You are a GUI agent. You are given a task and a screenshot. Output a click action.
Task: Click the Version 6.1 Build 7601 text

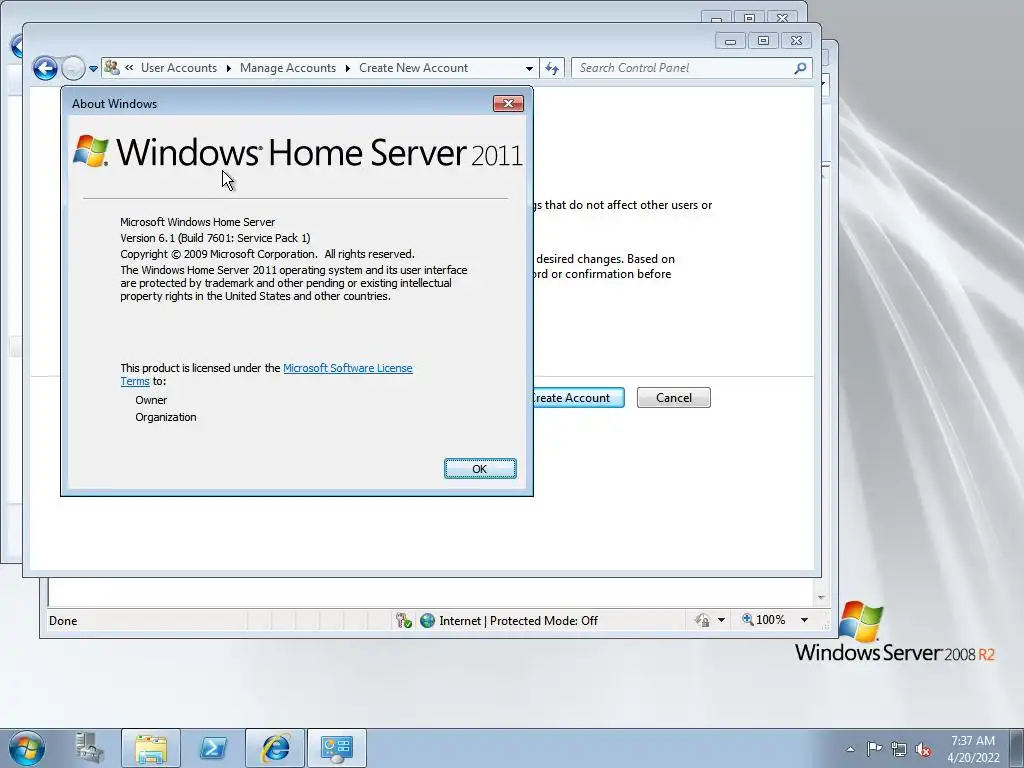216,238
